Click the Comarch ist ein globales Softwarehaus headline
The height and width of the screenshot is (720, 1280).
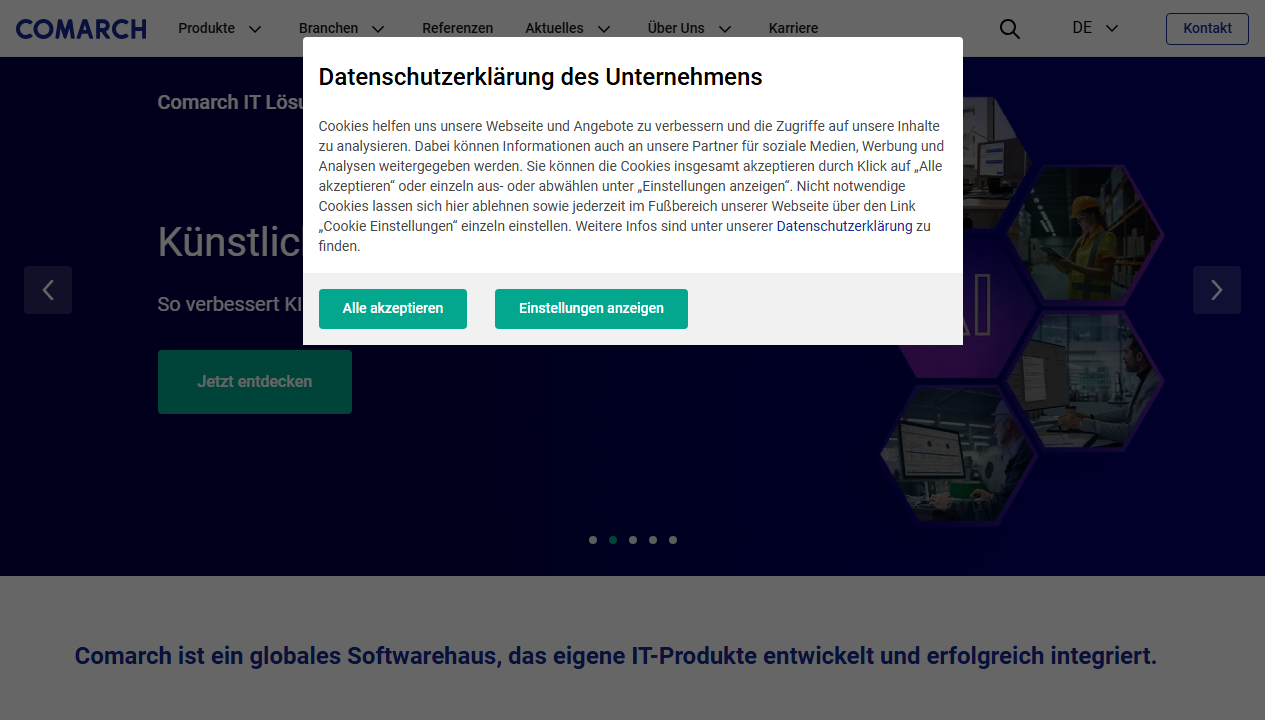tap(616, 657)
